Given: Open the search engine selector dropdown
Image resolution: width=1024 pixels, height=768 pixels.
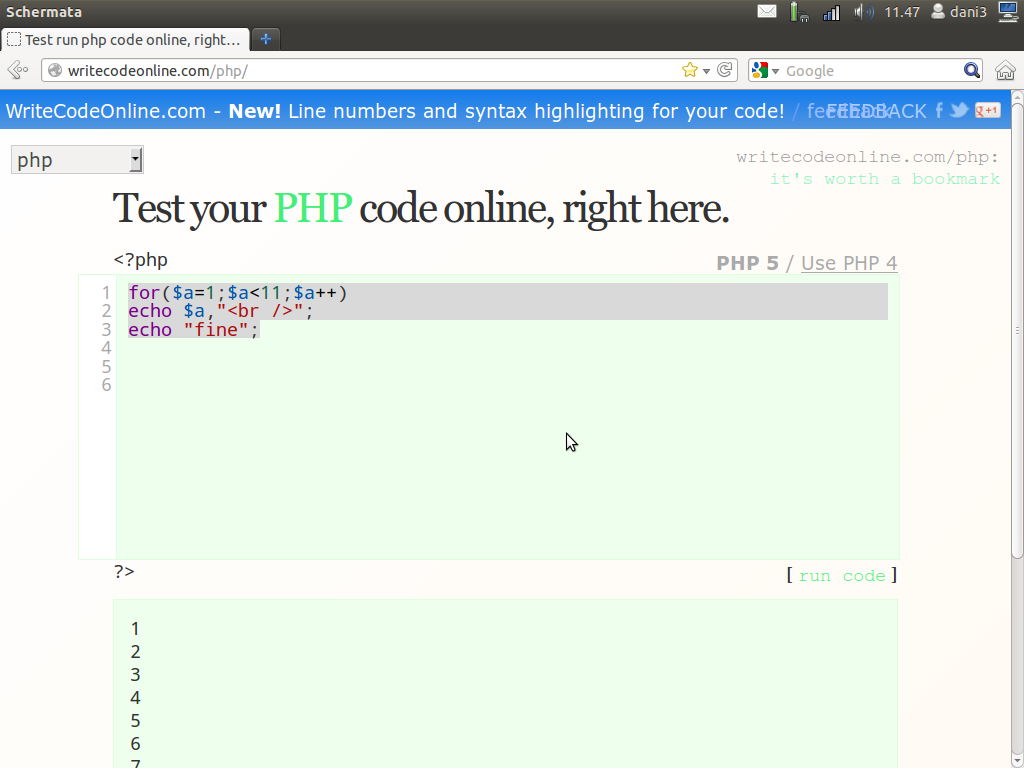Looking at the screenshot, I should click(x=776, y=70).
